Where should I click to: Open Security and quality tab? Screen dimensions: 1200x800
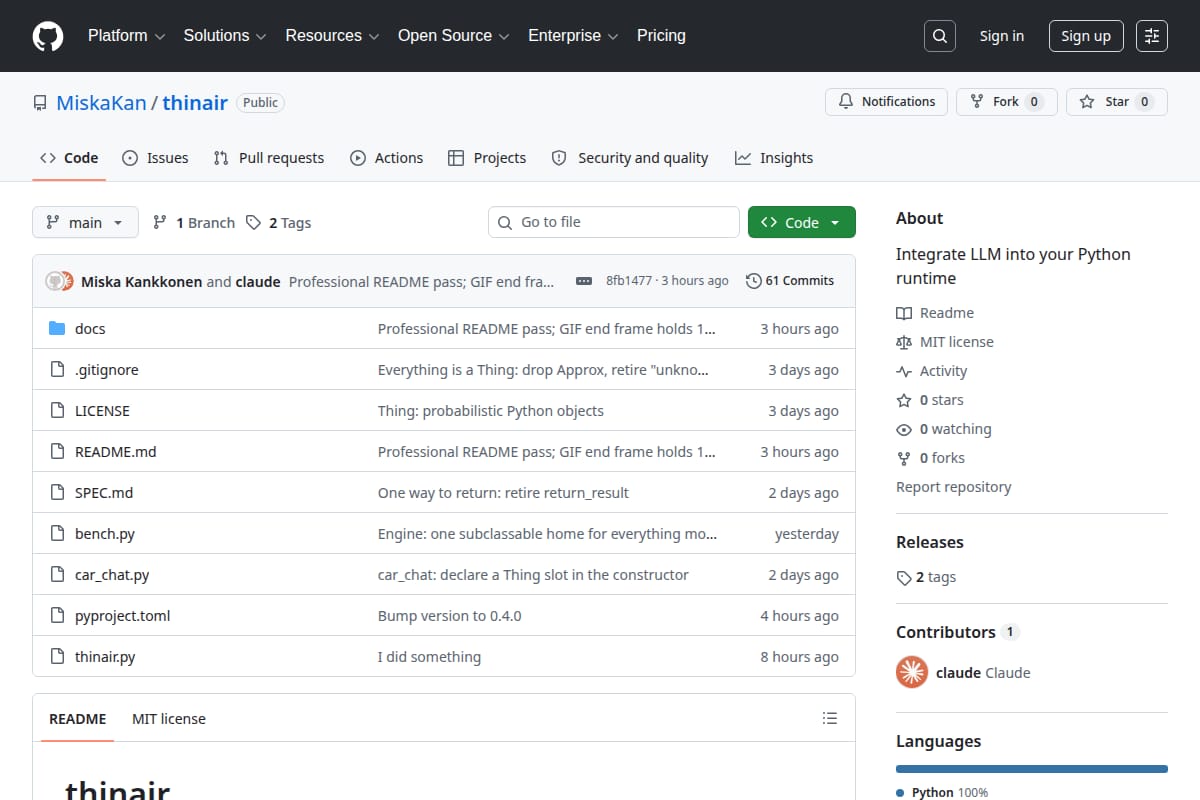point(630,158)
